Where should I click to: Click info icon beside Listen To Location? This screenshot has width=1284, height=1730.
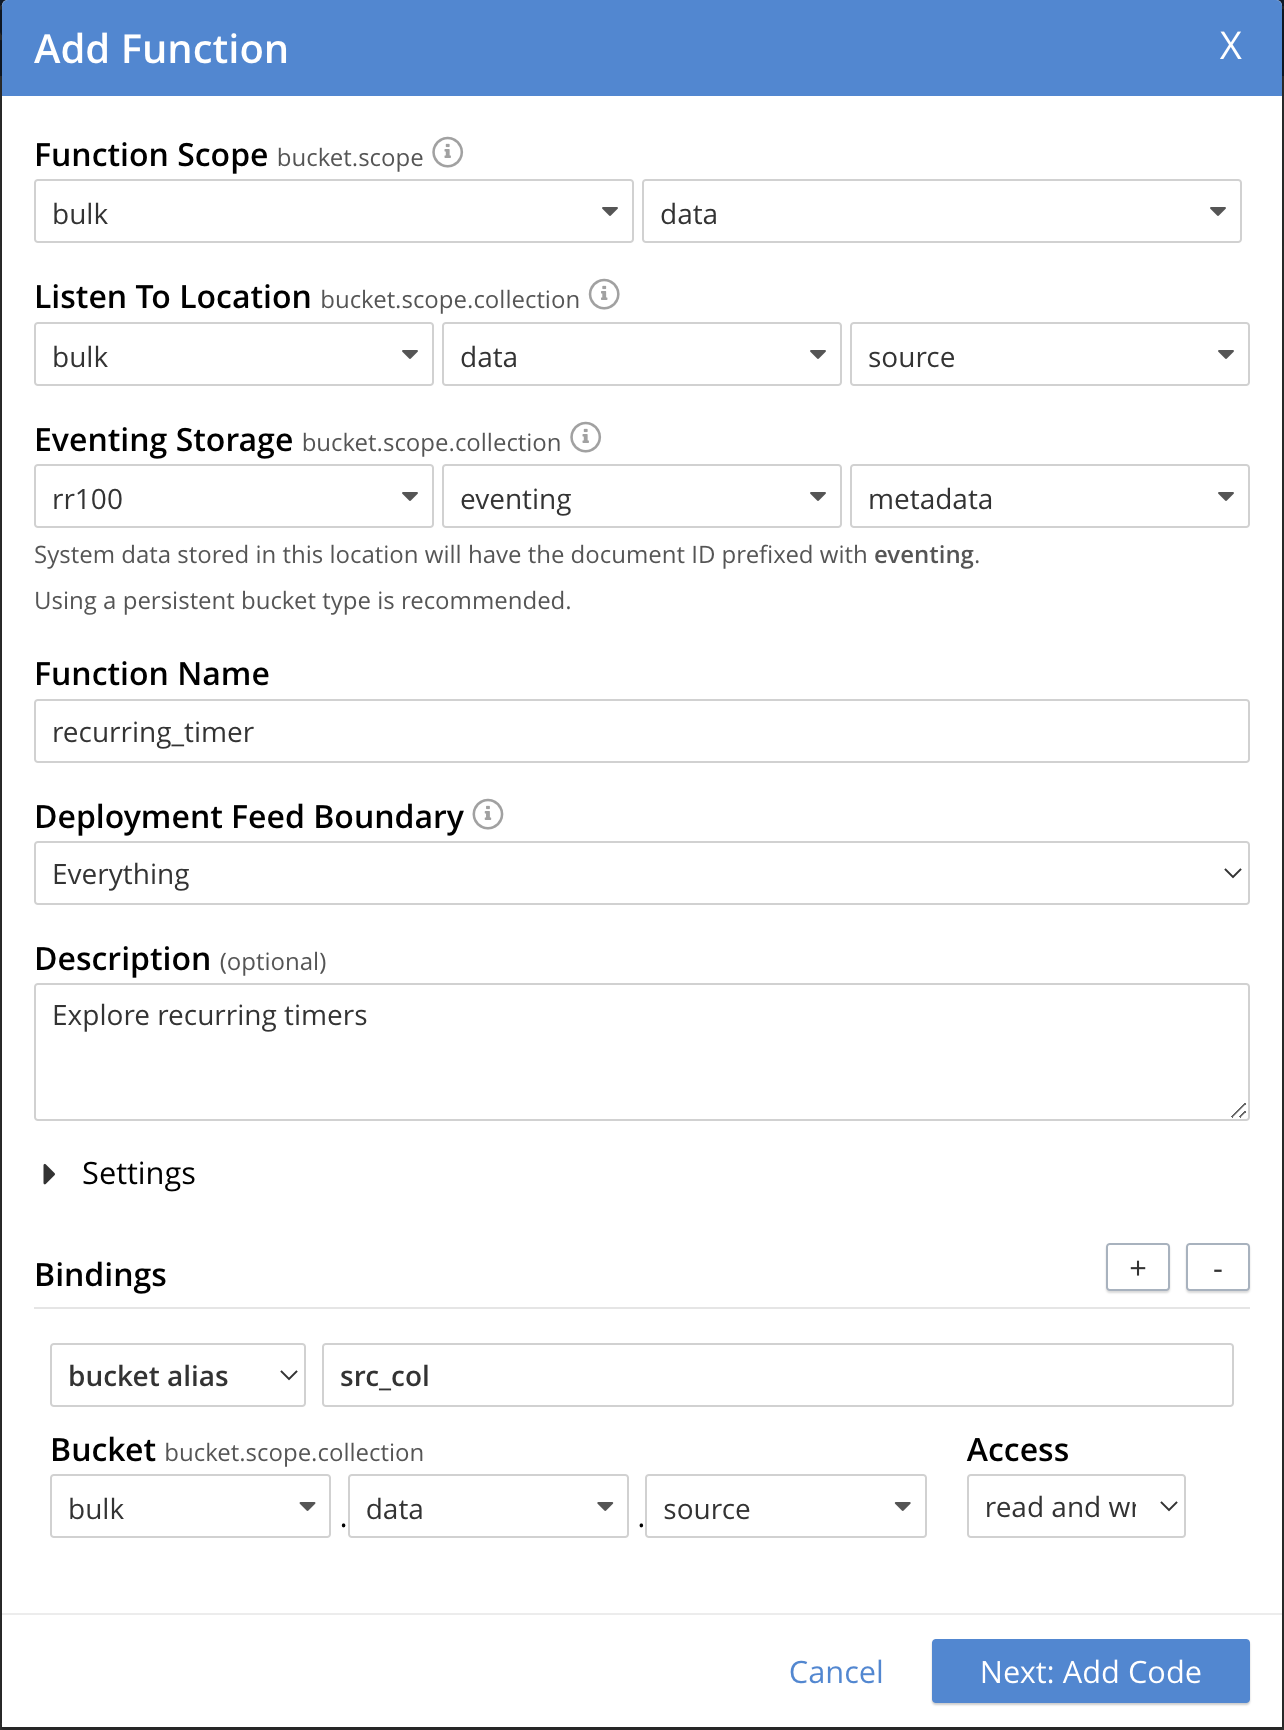tap(604, 295)
